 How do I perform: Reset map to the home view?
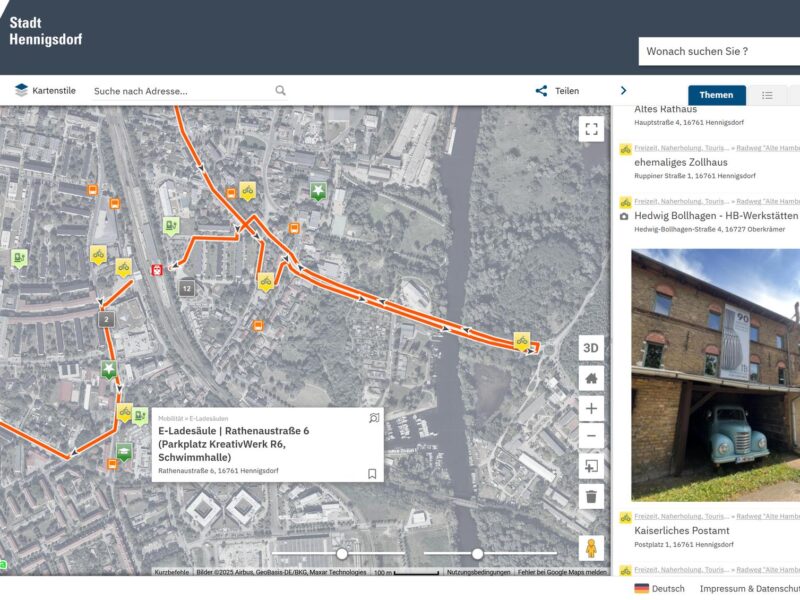pos(591,378)
